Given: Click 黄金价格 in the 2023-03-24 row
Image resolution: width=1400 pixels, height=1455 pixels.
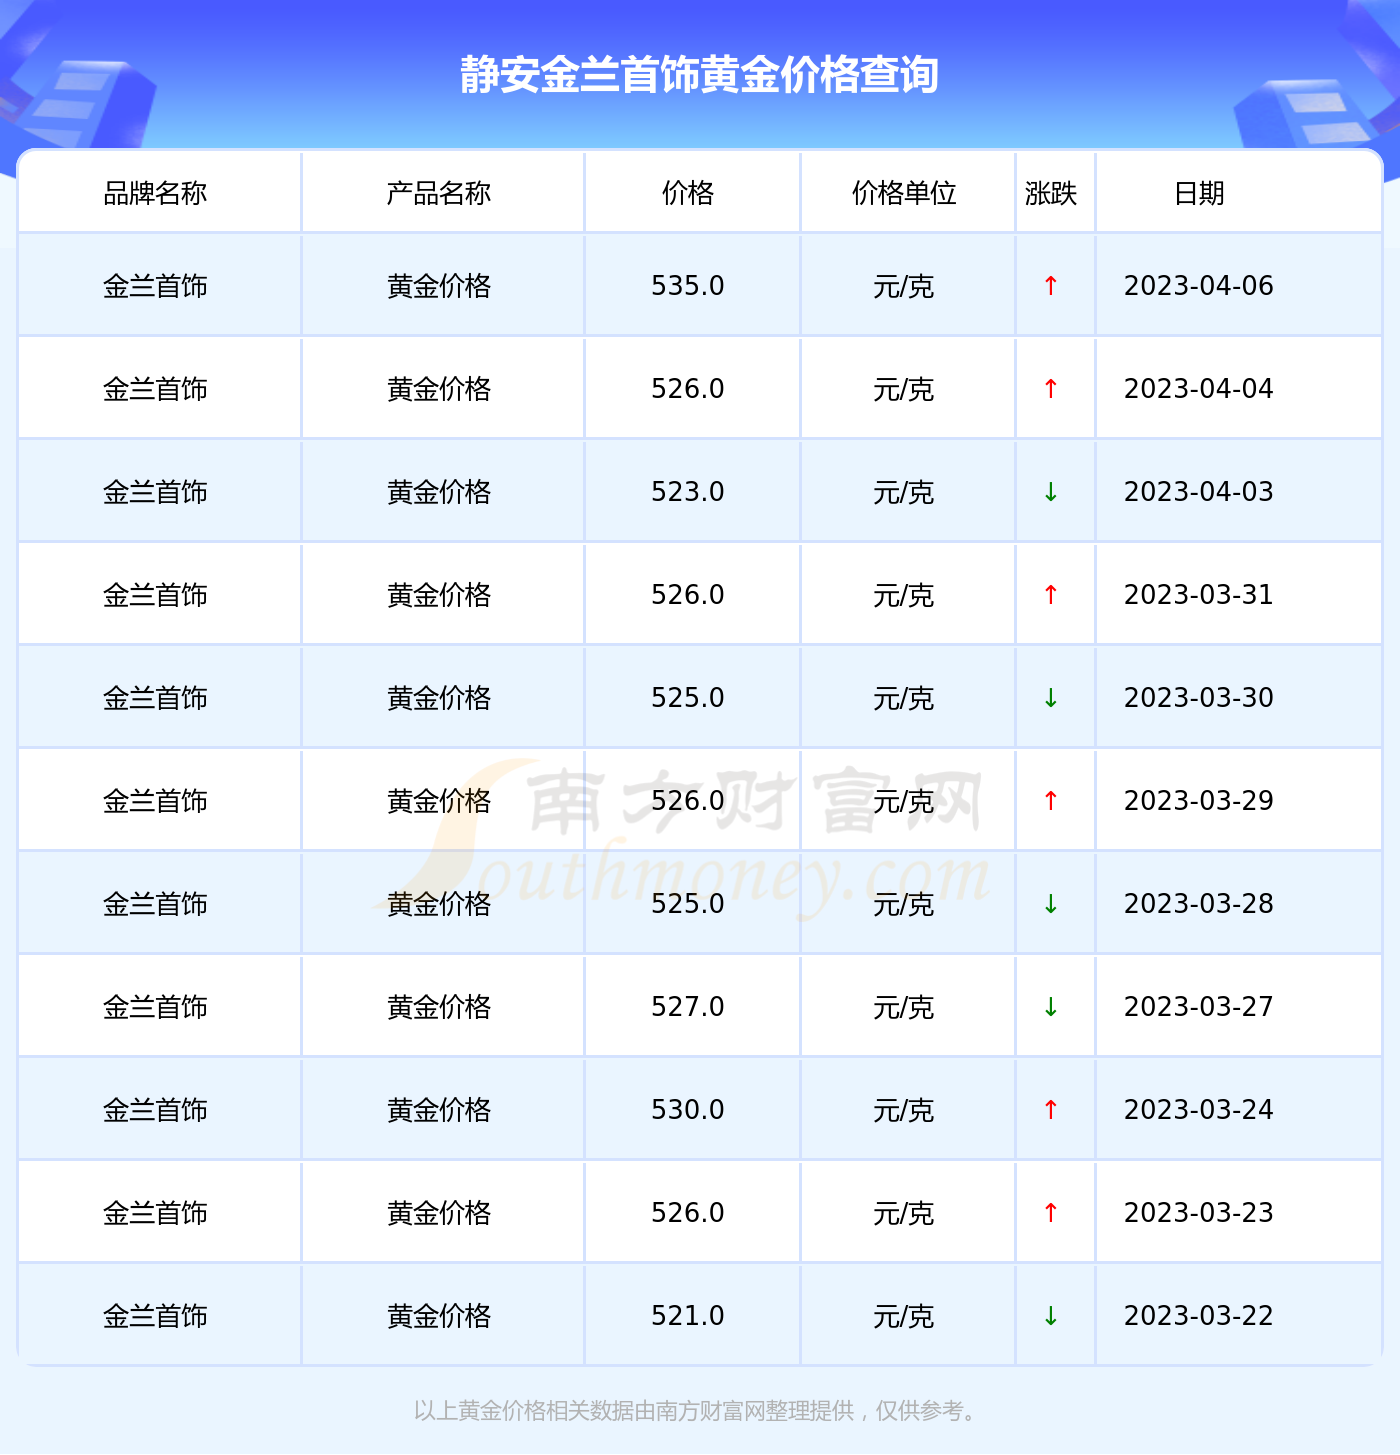Looking at the screenshot, I should click(x=439, y=1110).
